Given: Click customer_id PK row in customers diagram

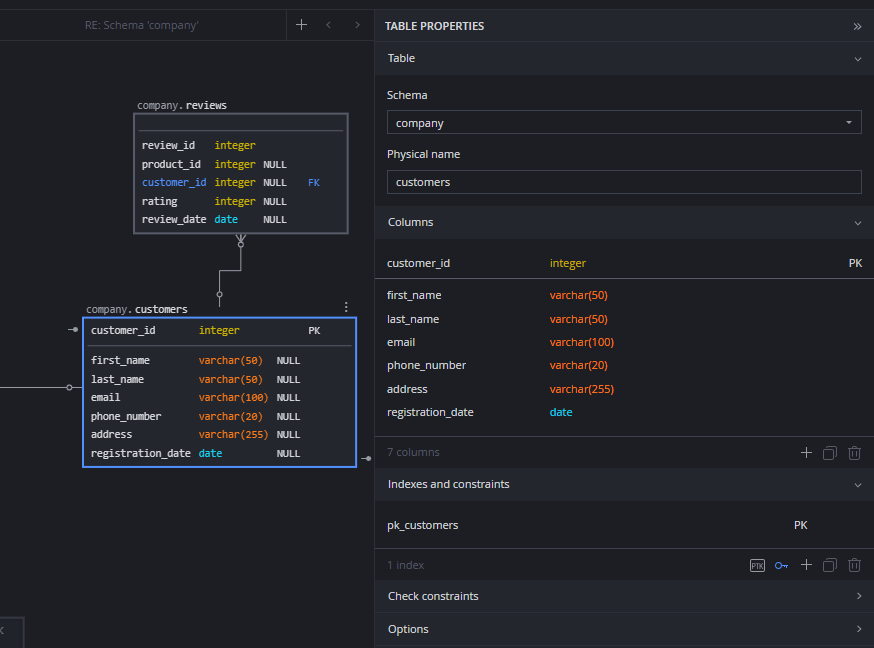Looking at the screenshot, I should click(219, 330).
